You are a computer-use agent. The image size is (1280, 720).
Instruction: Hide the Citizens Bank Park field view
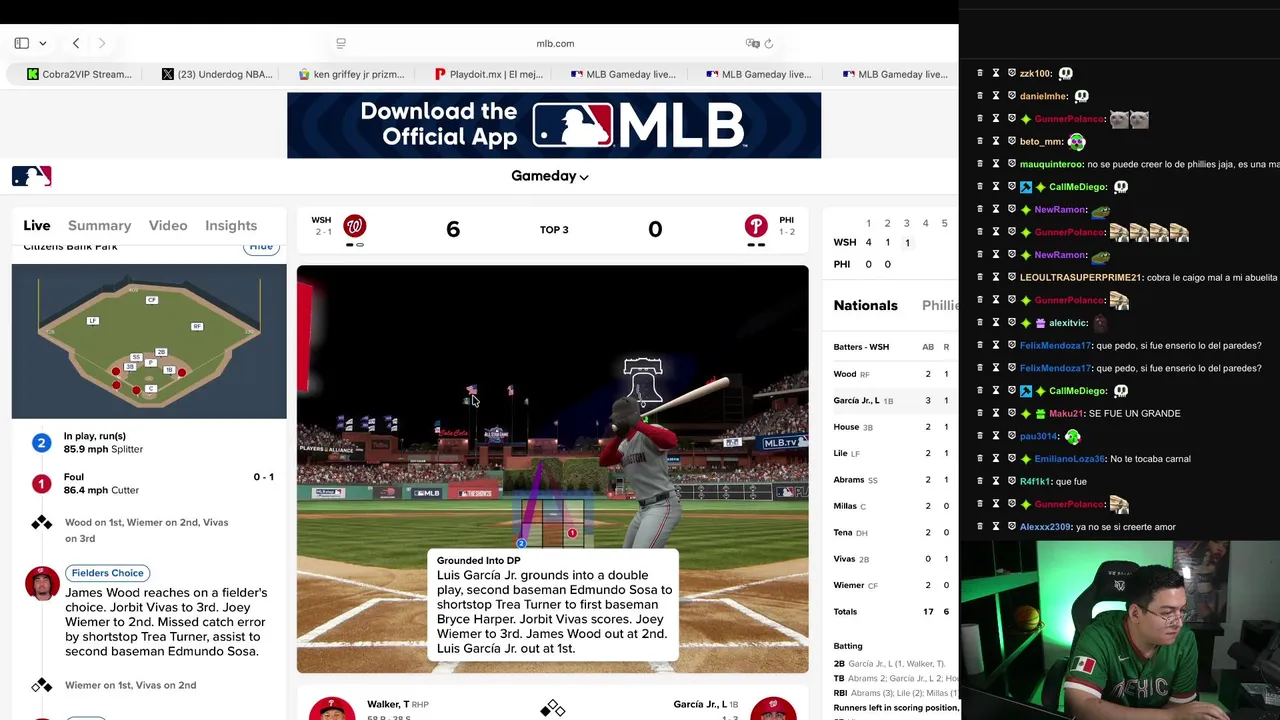point(261,246)
